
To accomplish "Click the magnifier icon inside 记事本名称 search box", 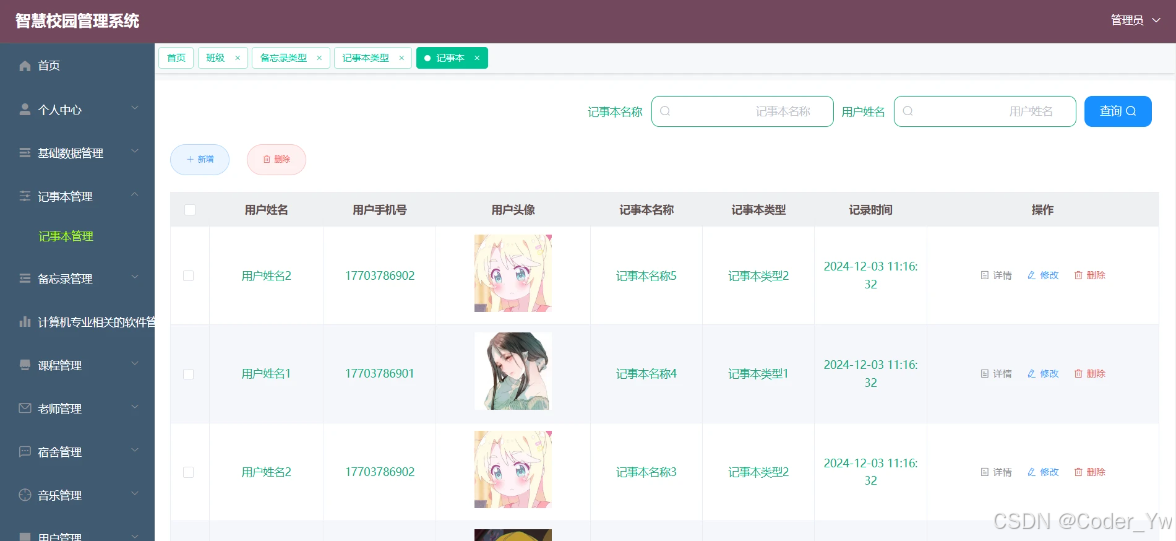I will pyautogui.click(x=664, y=111).
